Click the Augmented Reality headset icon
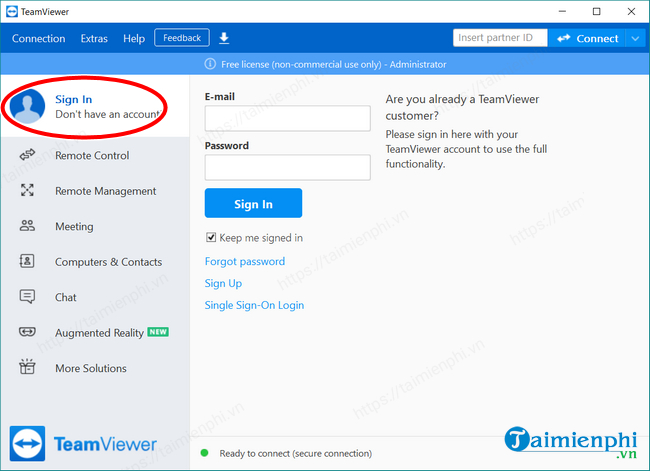Image resolution: width=650 pixels, height=471 pixels. click(x=27, y=332)
